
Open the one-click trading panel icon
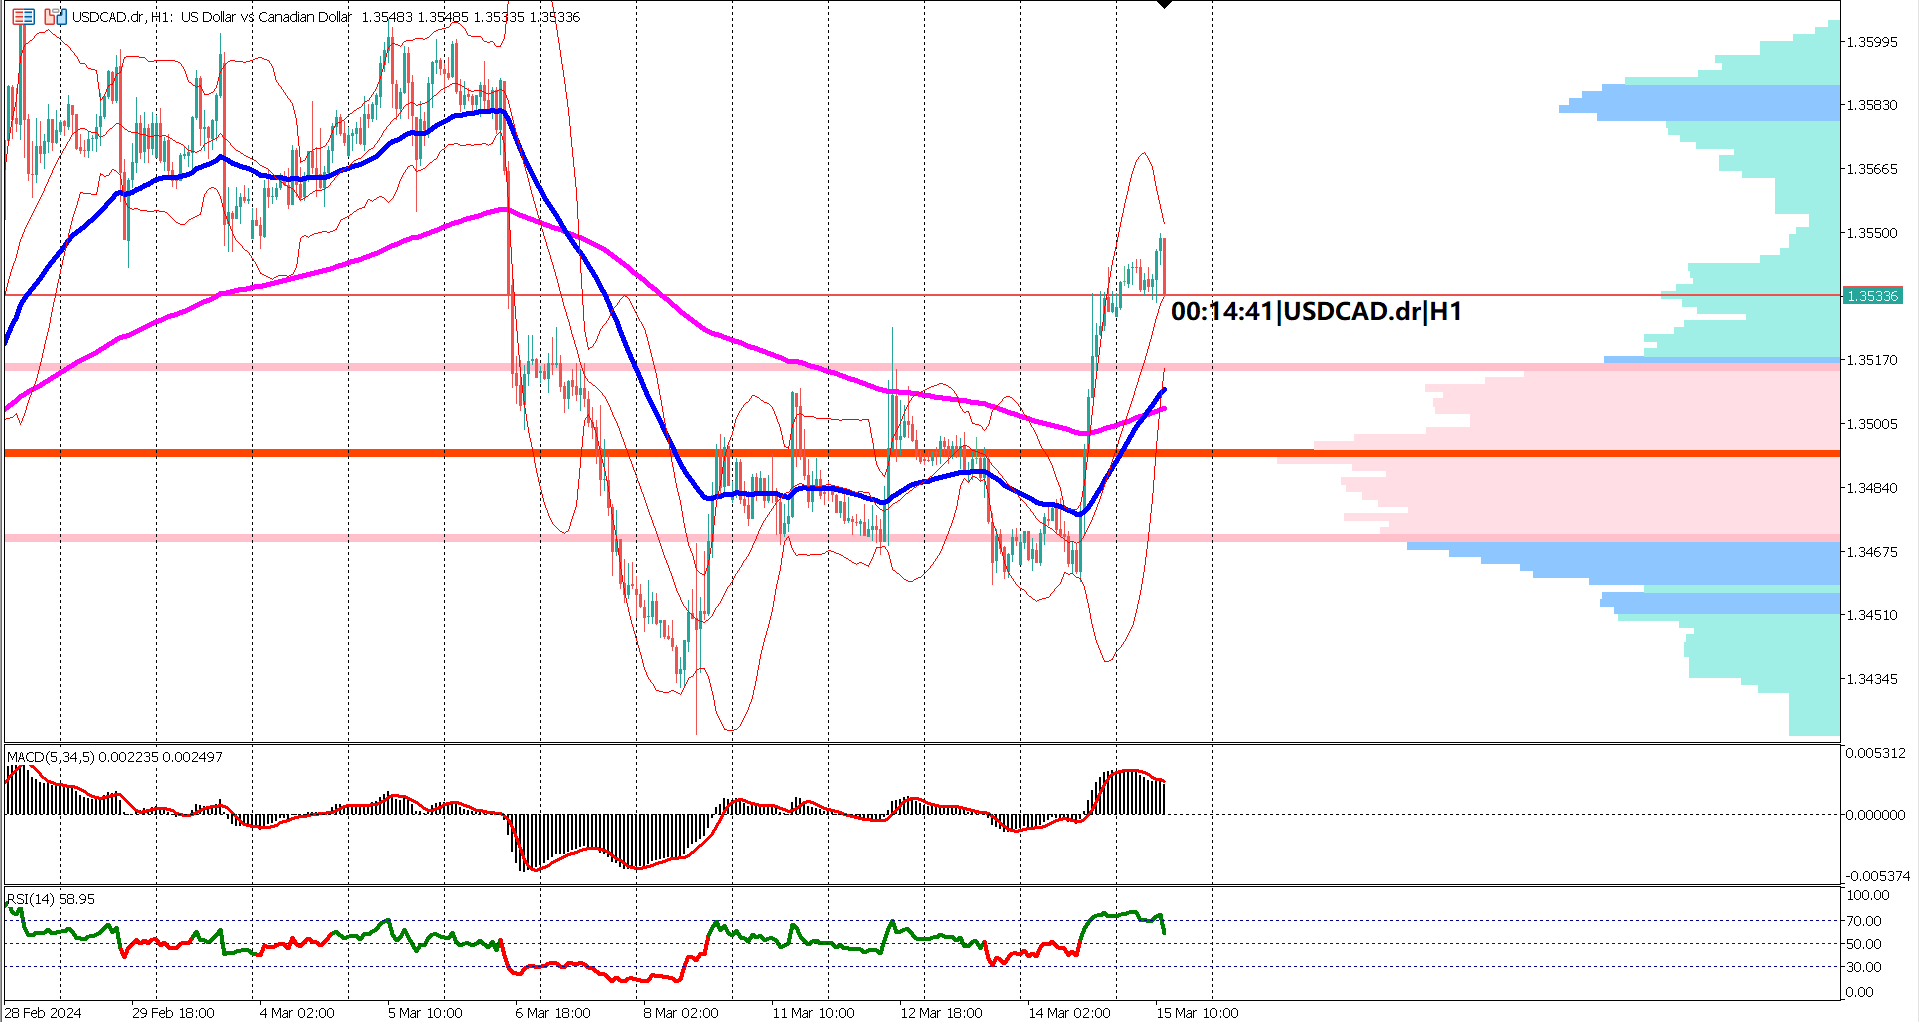(55, 16)
